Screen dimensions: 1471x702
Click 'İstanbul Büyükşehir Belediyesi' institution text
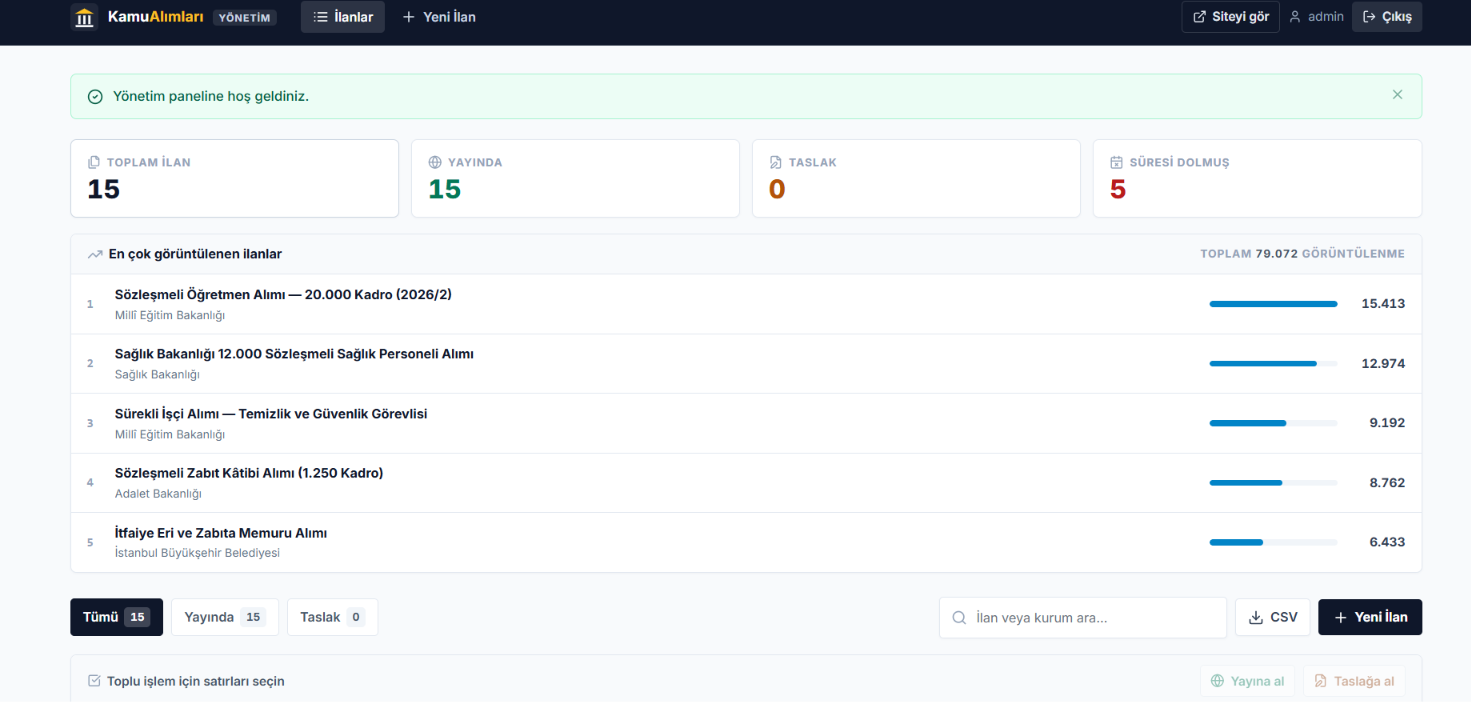[197, 553]
